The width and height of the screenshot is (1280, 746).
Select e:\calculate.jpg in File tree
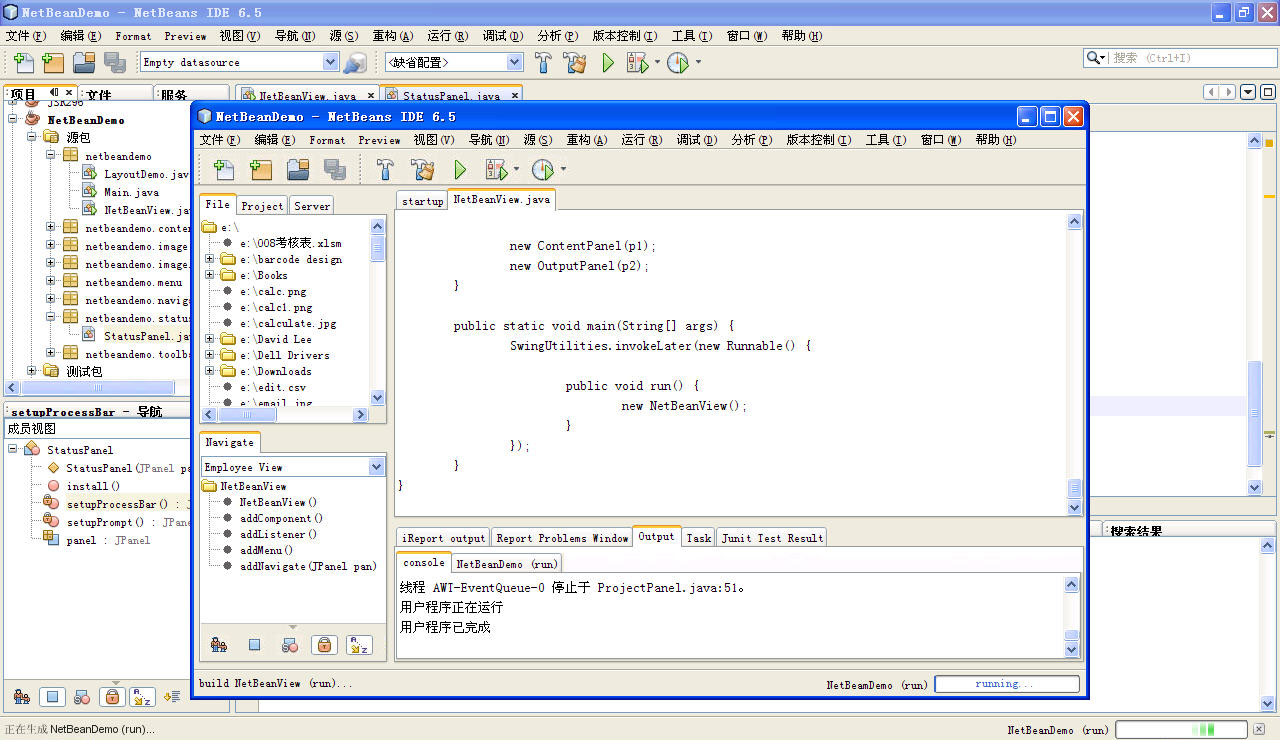pos(288,323)
